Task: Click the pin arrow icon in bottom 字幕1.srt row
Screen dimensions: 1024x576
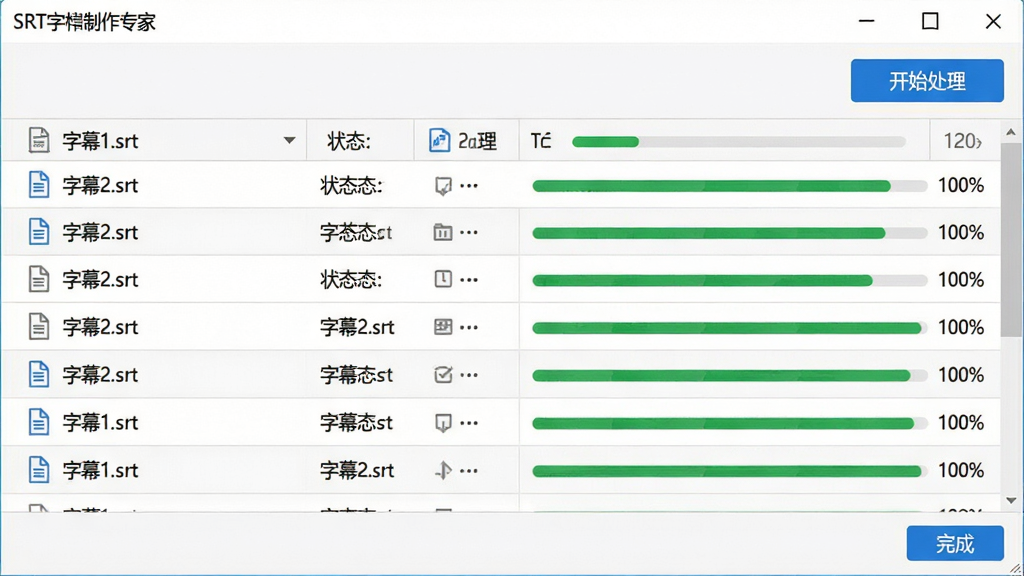Action: click(443, 470)
